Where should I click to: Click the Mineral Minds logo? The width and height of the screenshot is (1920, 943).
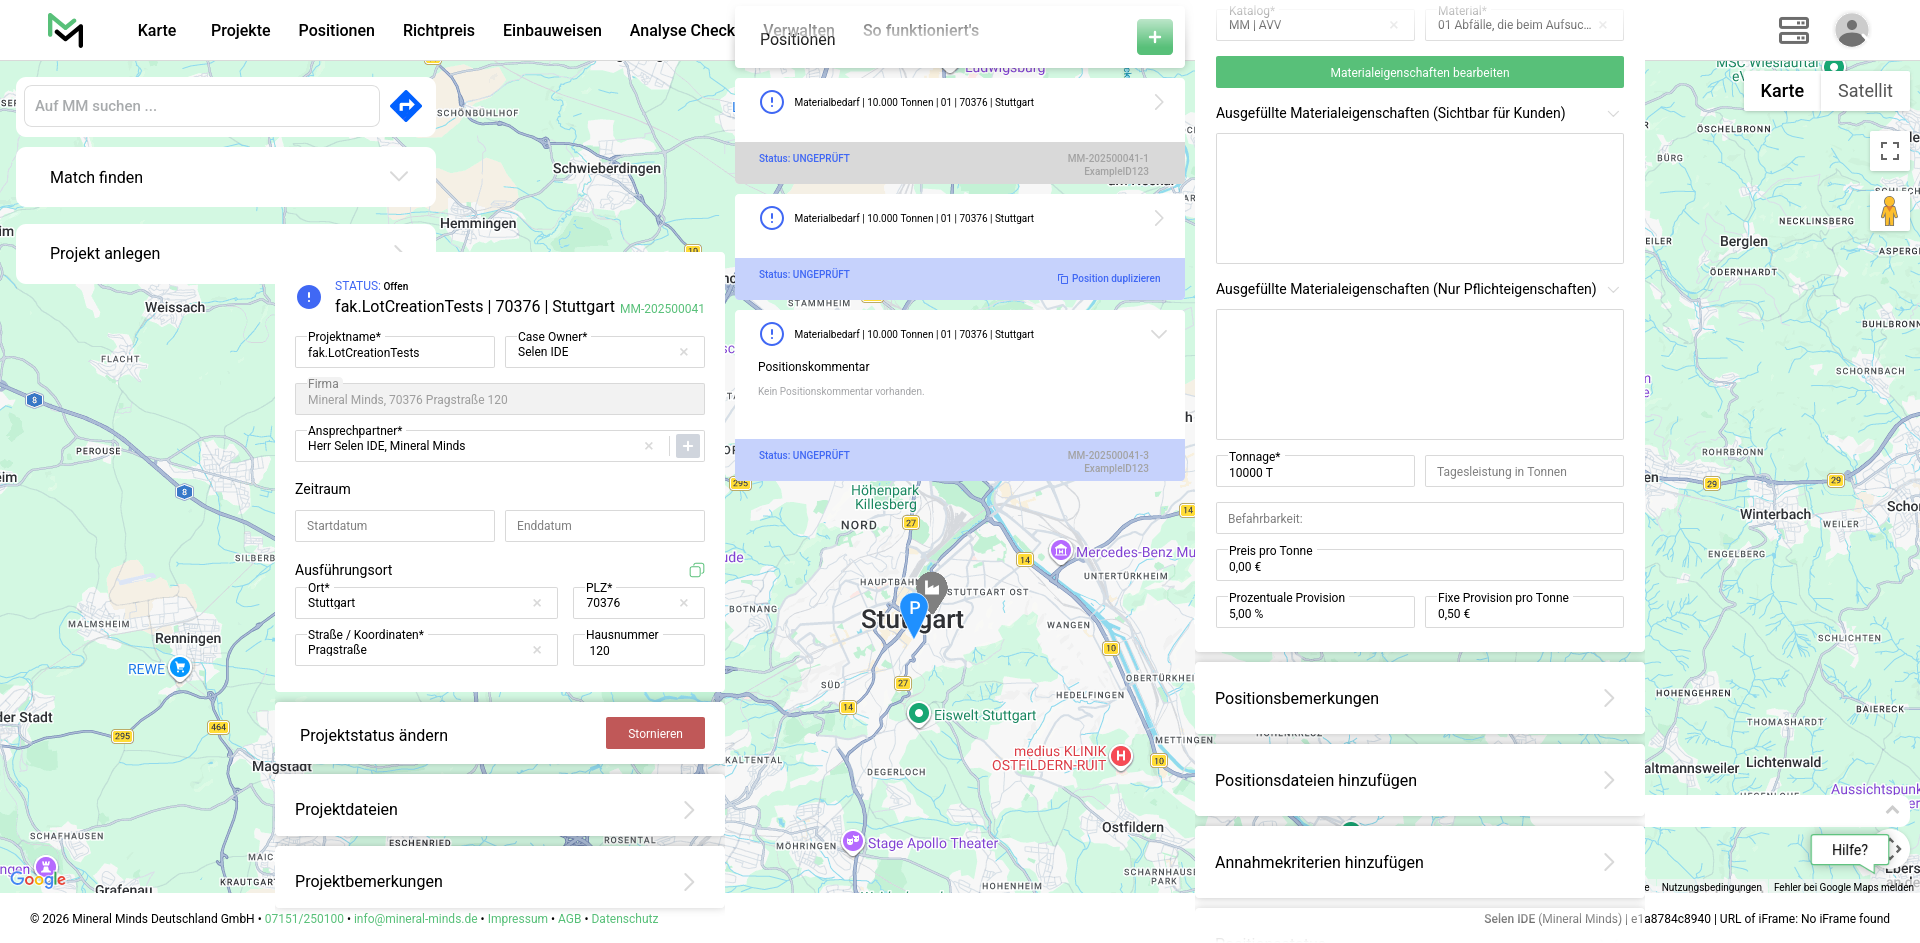[x=66, y=31]
